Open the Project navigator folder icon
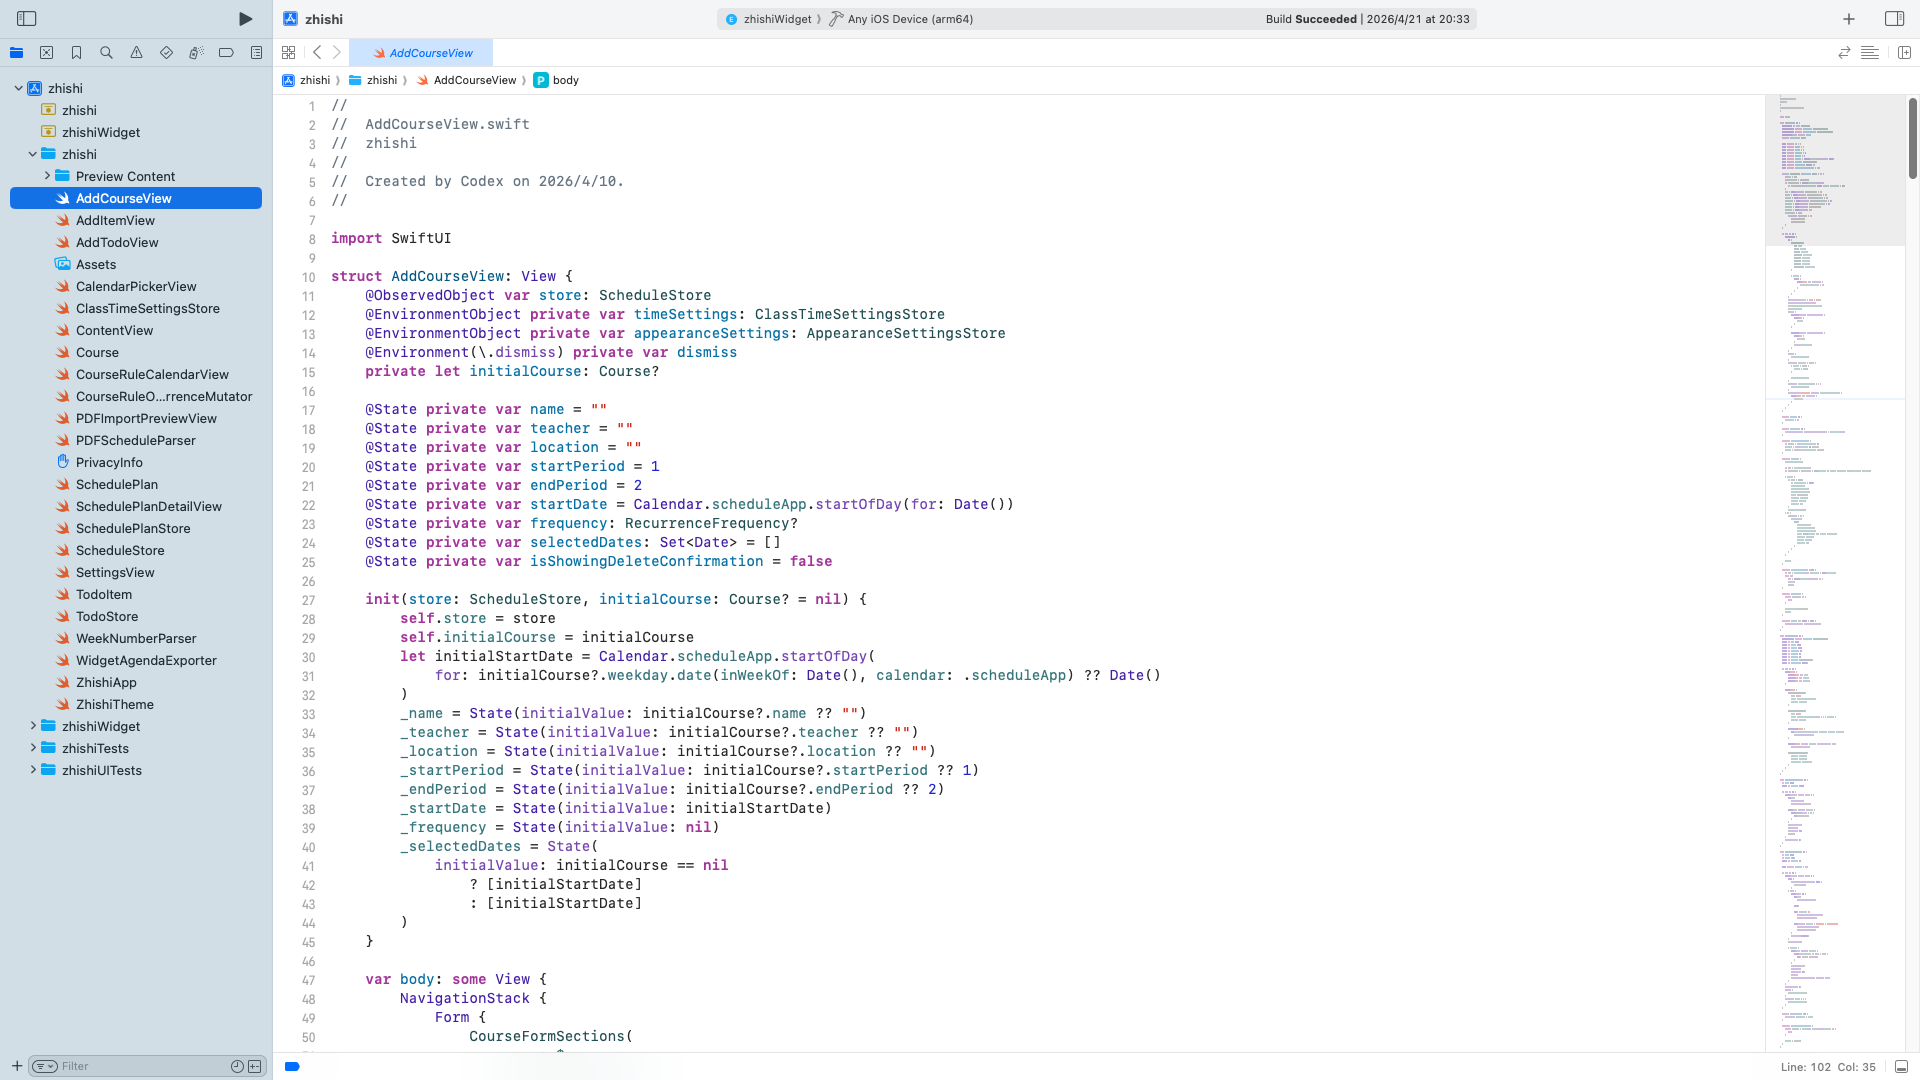Viewport: 1920px width, 1080px height. coord(17,53)
